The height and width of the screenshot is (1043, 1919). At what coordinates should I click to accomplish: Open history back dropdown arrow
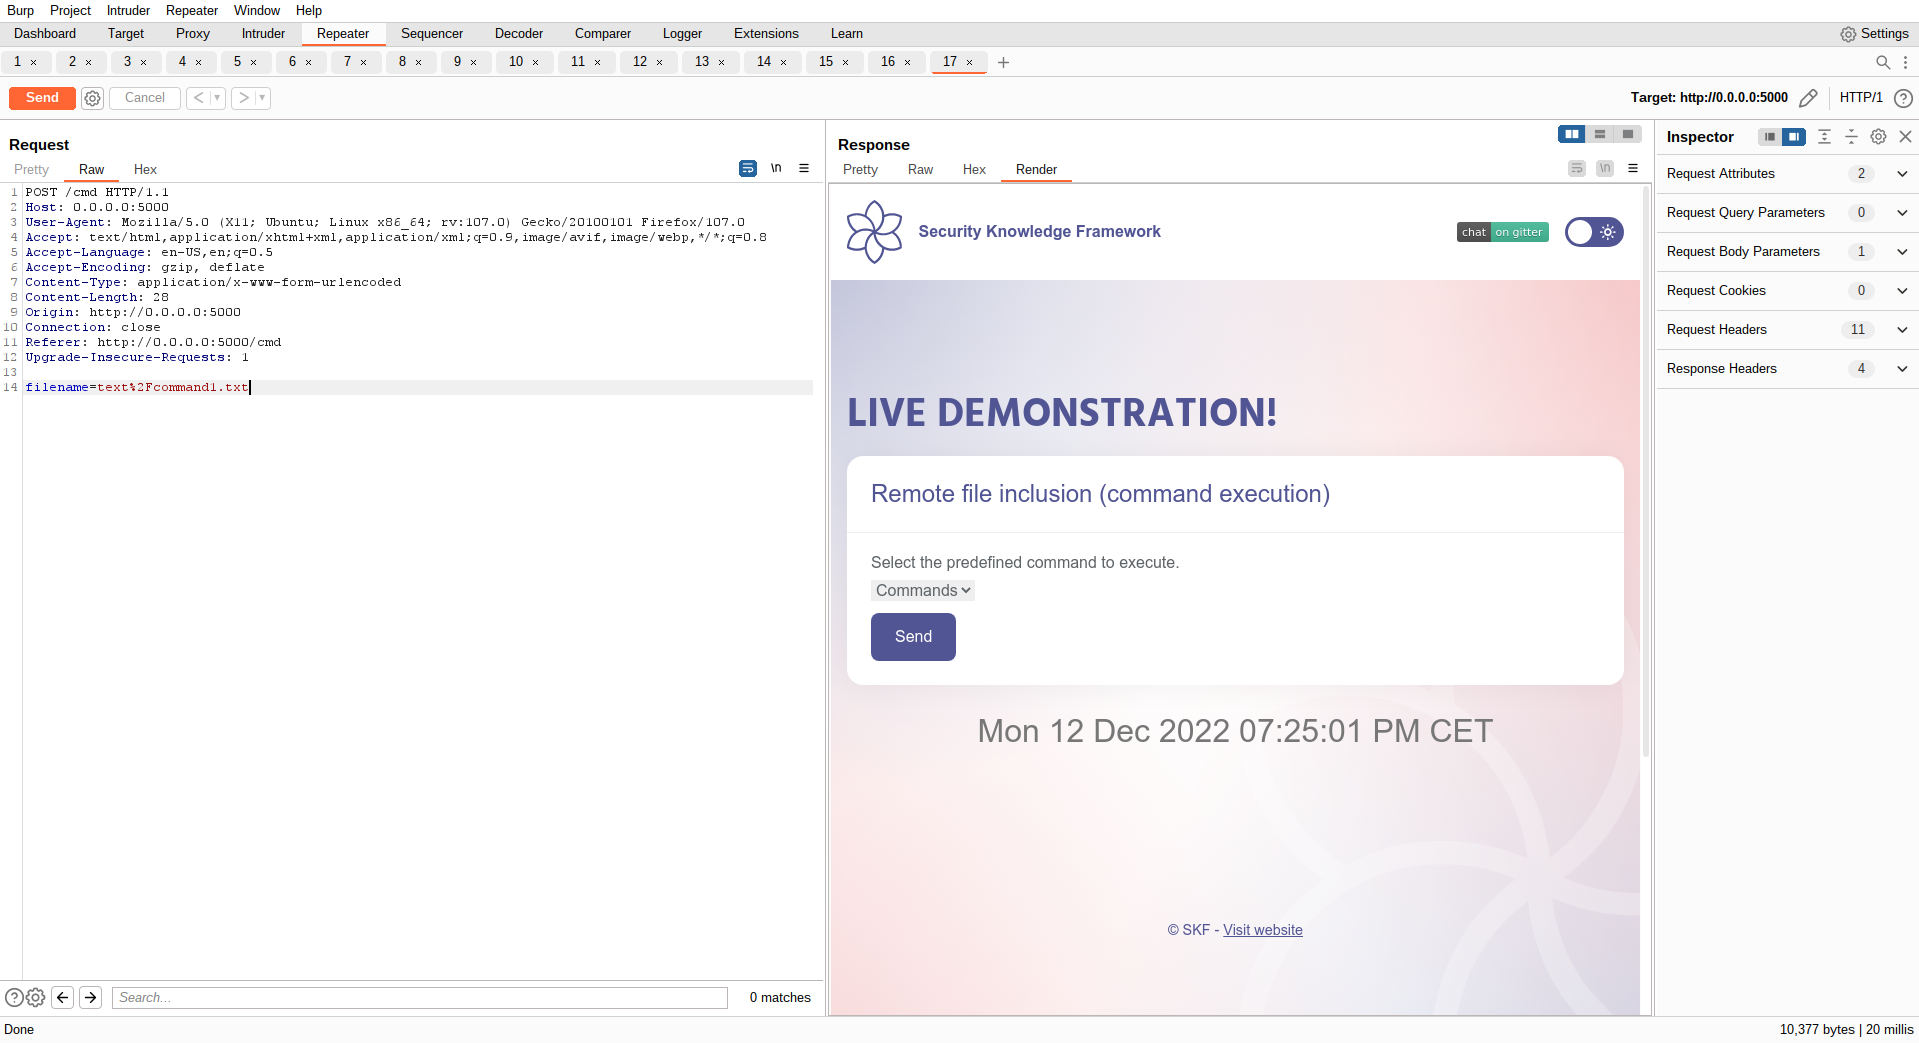click(x=217, y=98)
